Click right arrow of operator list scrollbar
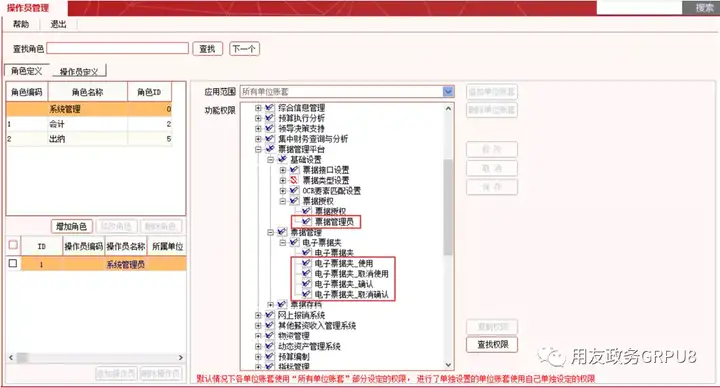720x388 pixels. pos(180,357)
